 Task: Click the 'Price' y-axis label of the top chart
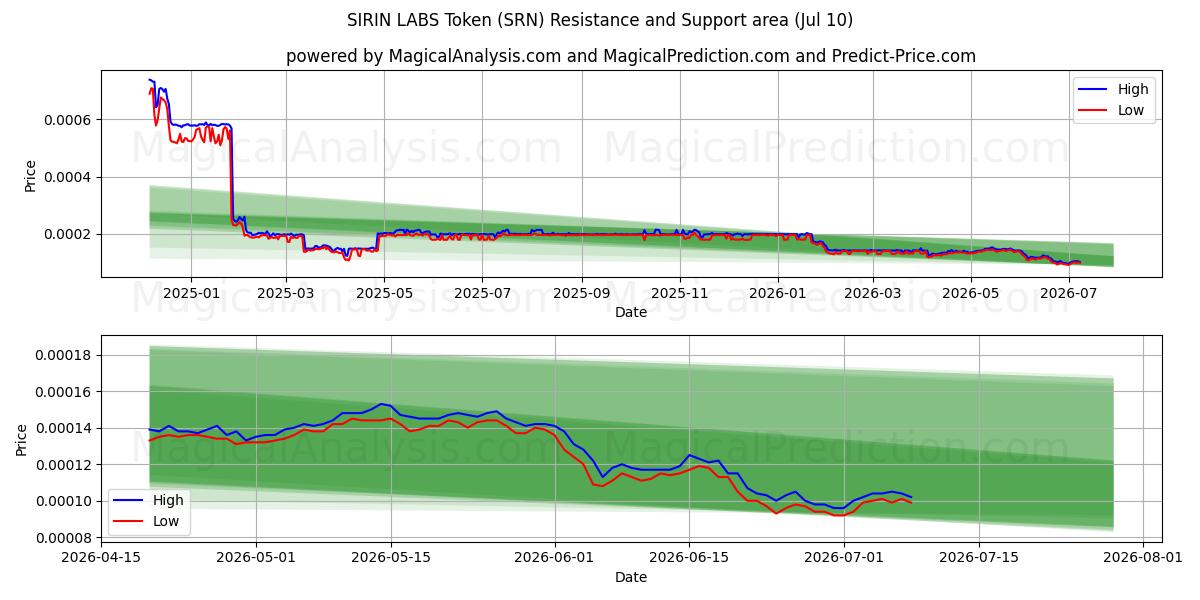(x=30, y=175)
